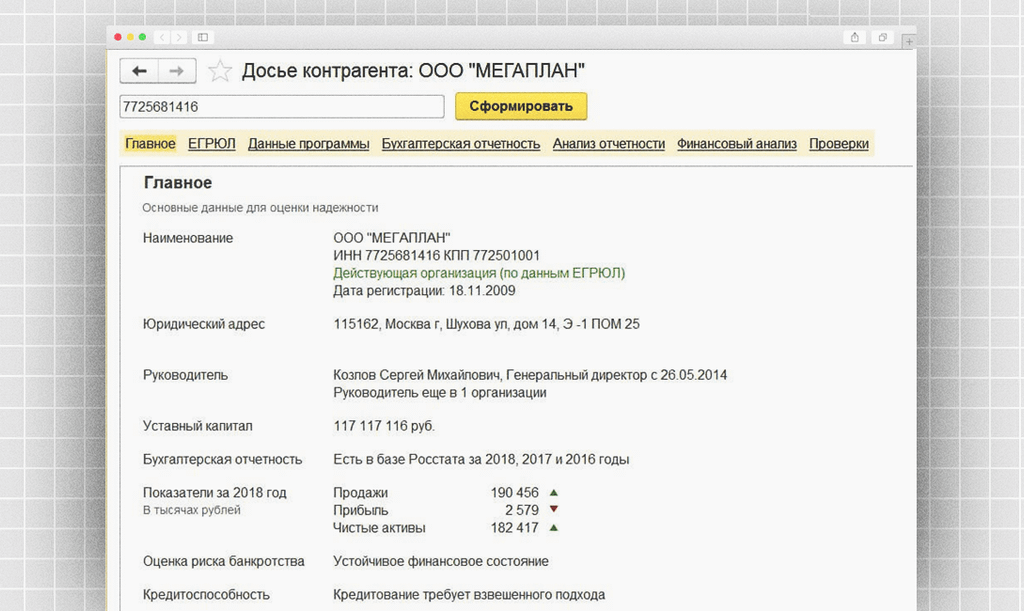The width and height of the screenshot is (1024, 611).
Task: Click the Оценка риска банкротства label
Action: coord(223,561)
